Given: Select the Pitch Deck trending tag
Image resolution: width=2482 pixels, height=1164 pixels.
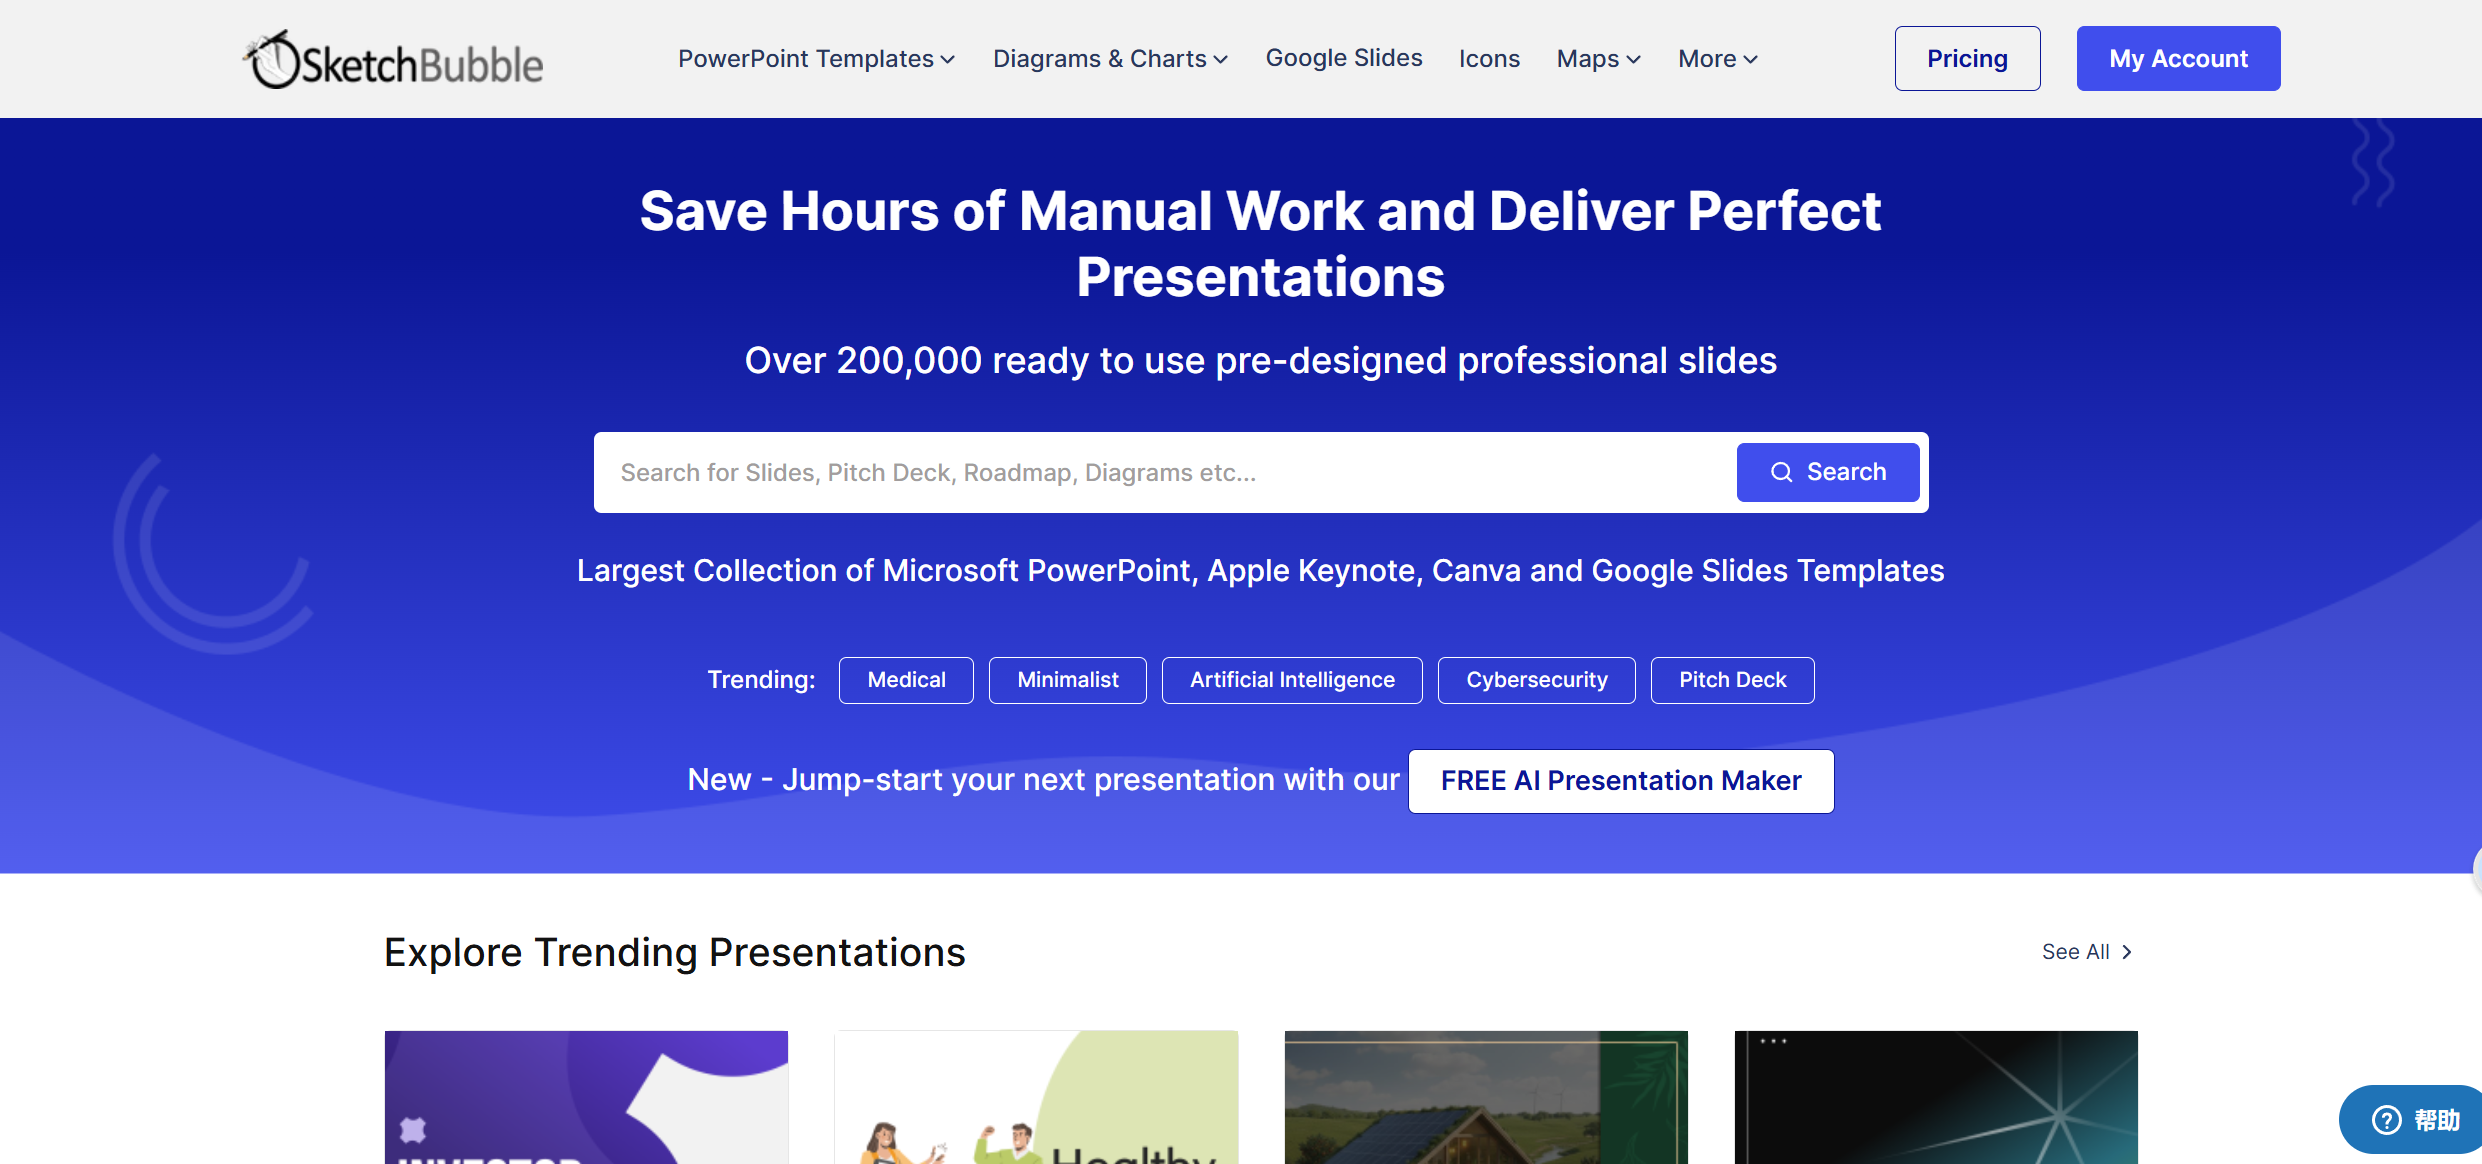Looking at the screenshot, I should [x=1733, y=680].
